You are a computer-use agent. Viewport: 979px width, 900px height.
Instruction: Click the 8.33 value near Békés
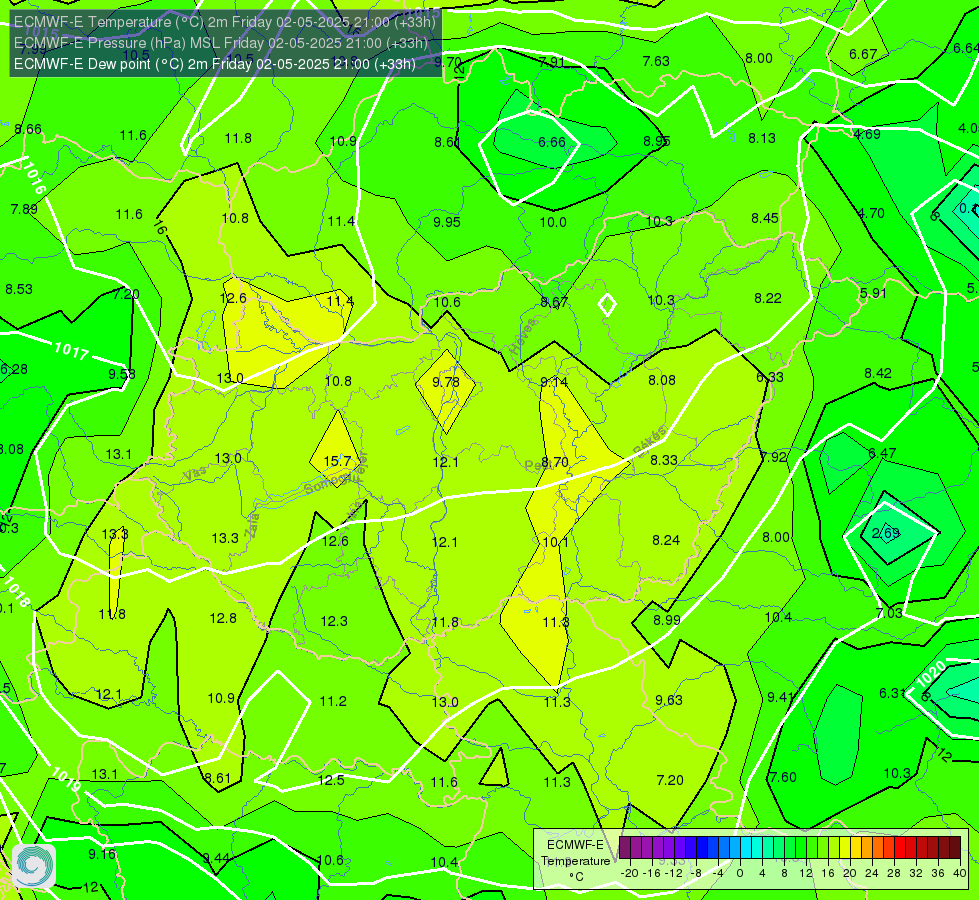click(664, 460)
